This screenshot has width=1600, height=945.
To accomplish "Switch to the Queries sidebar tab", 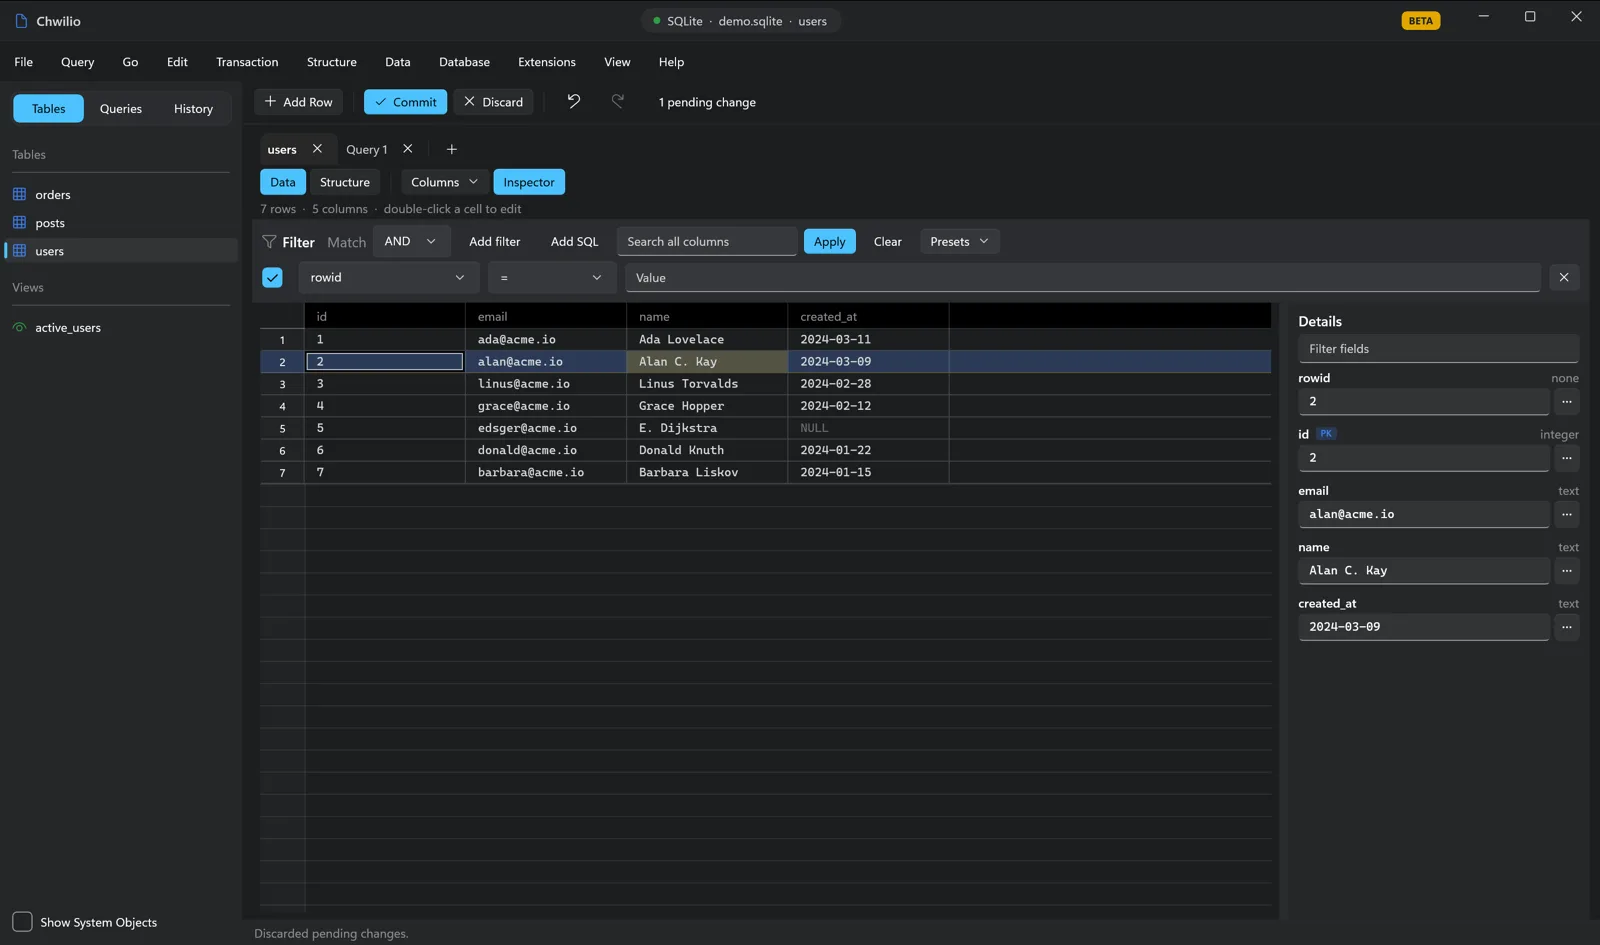I will pyautogui.click(x=121, y=108).
